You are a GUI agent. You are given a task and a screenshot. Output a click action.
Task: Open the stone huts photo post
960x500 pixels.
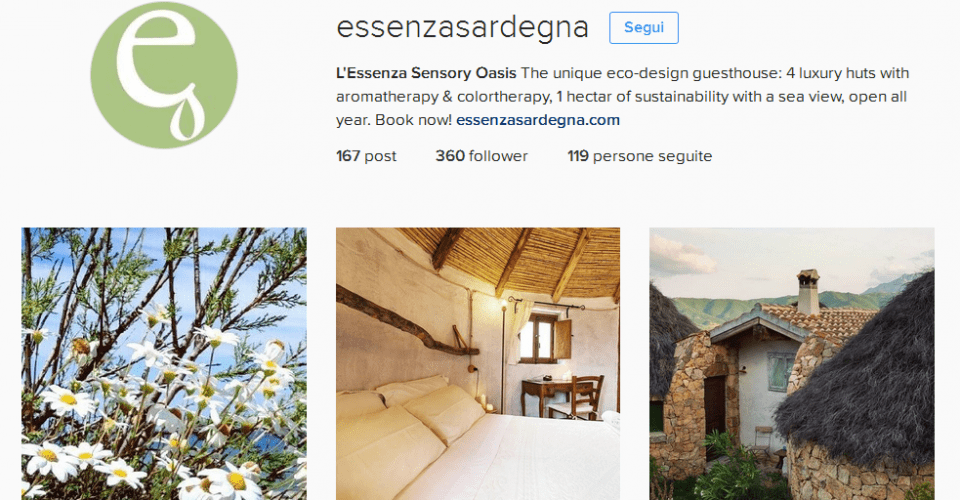click(x=792, y=364)
